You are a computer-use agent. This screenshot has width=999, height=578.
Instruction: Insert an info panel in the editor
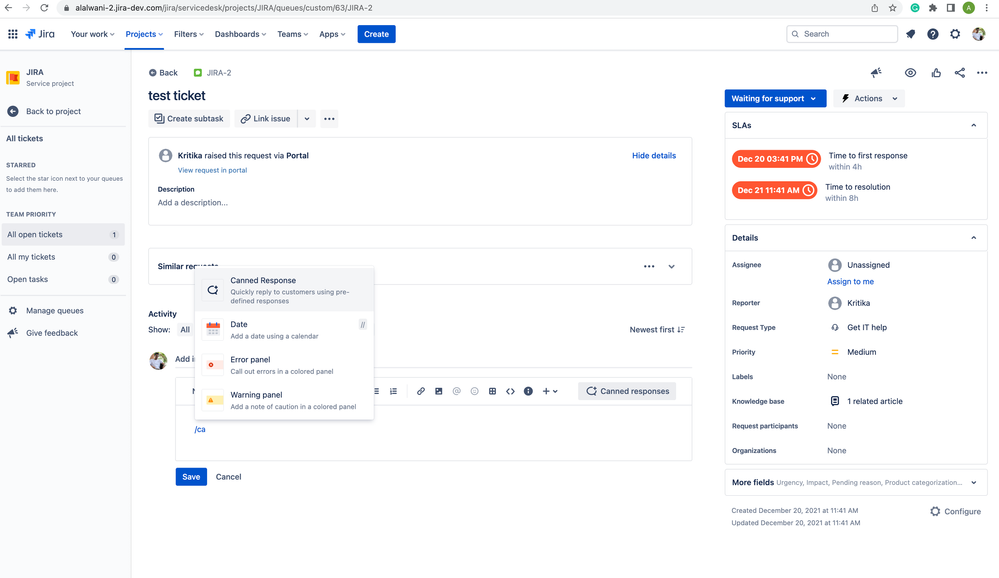tap(528, 391)
